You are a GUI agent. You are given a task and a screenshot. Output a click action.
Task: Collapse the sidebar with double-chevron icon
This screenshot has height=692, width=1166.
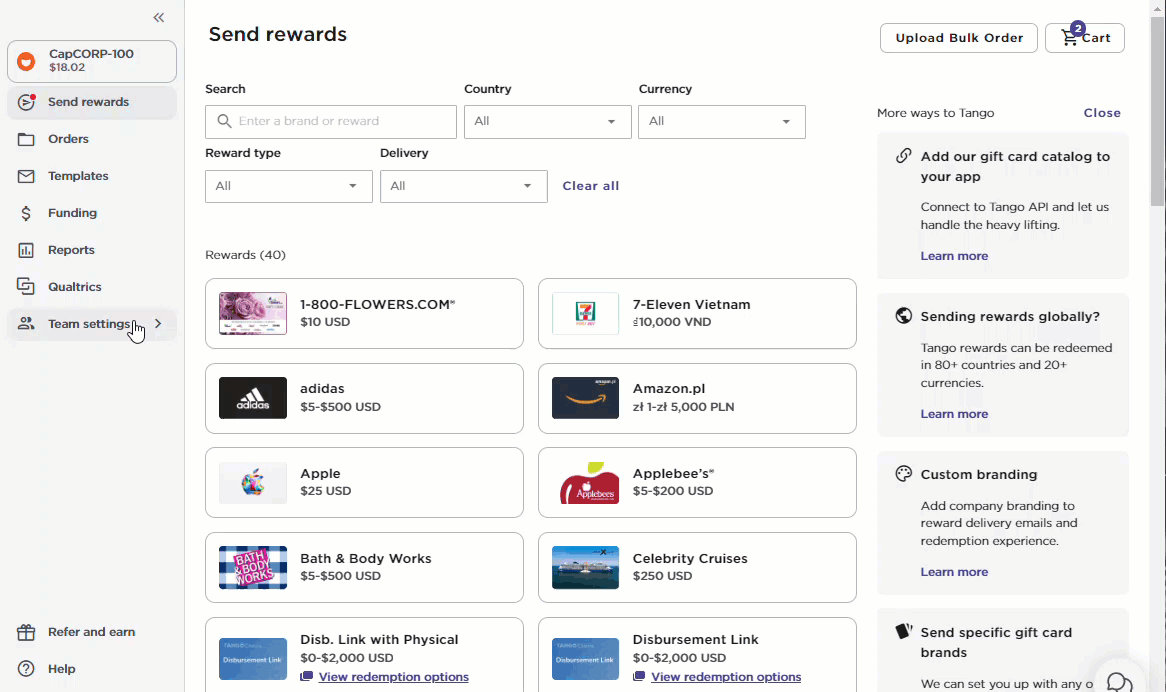pos(158,18)
